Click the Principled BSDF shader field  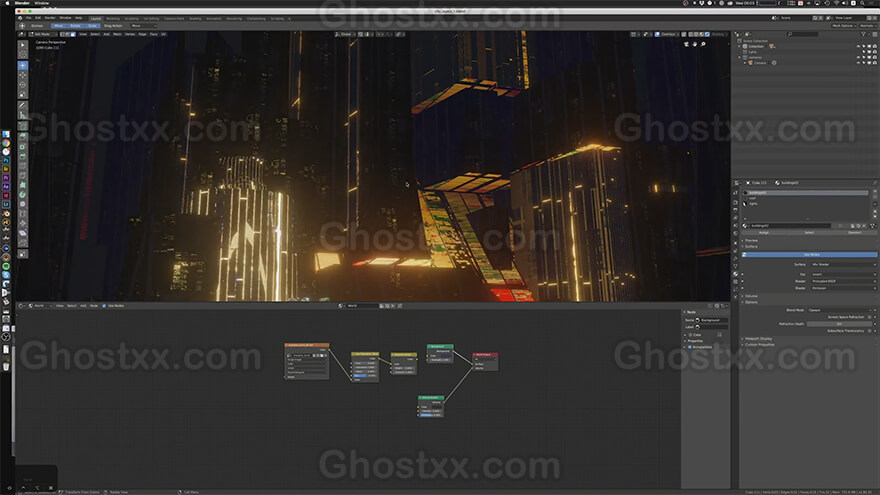click(842, 281)
